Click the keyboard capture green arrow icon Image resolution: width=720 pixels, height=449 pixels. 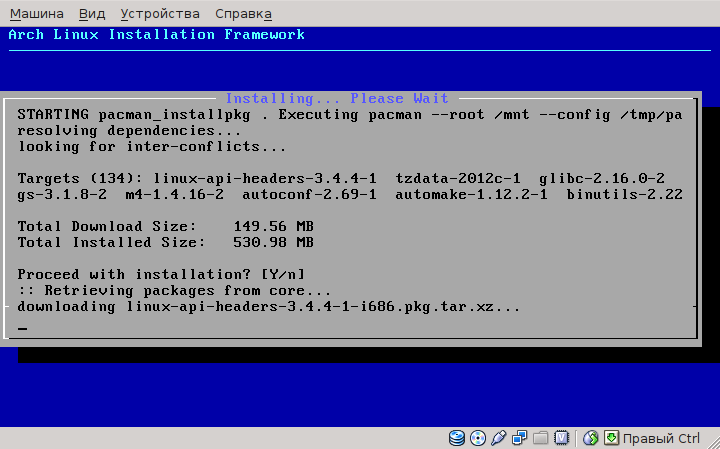(x=611, y=438)
